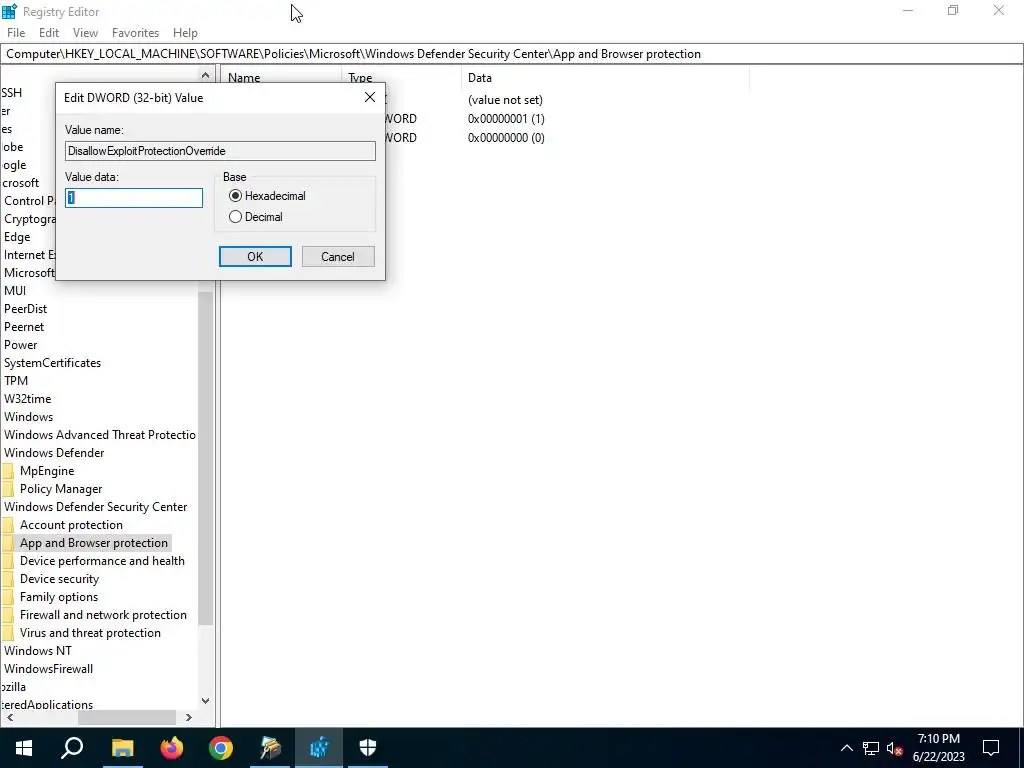
Task: Open the pencil-on-paper taskbar app icon
Action: pyautogui.click(x=270, y=748)
